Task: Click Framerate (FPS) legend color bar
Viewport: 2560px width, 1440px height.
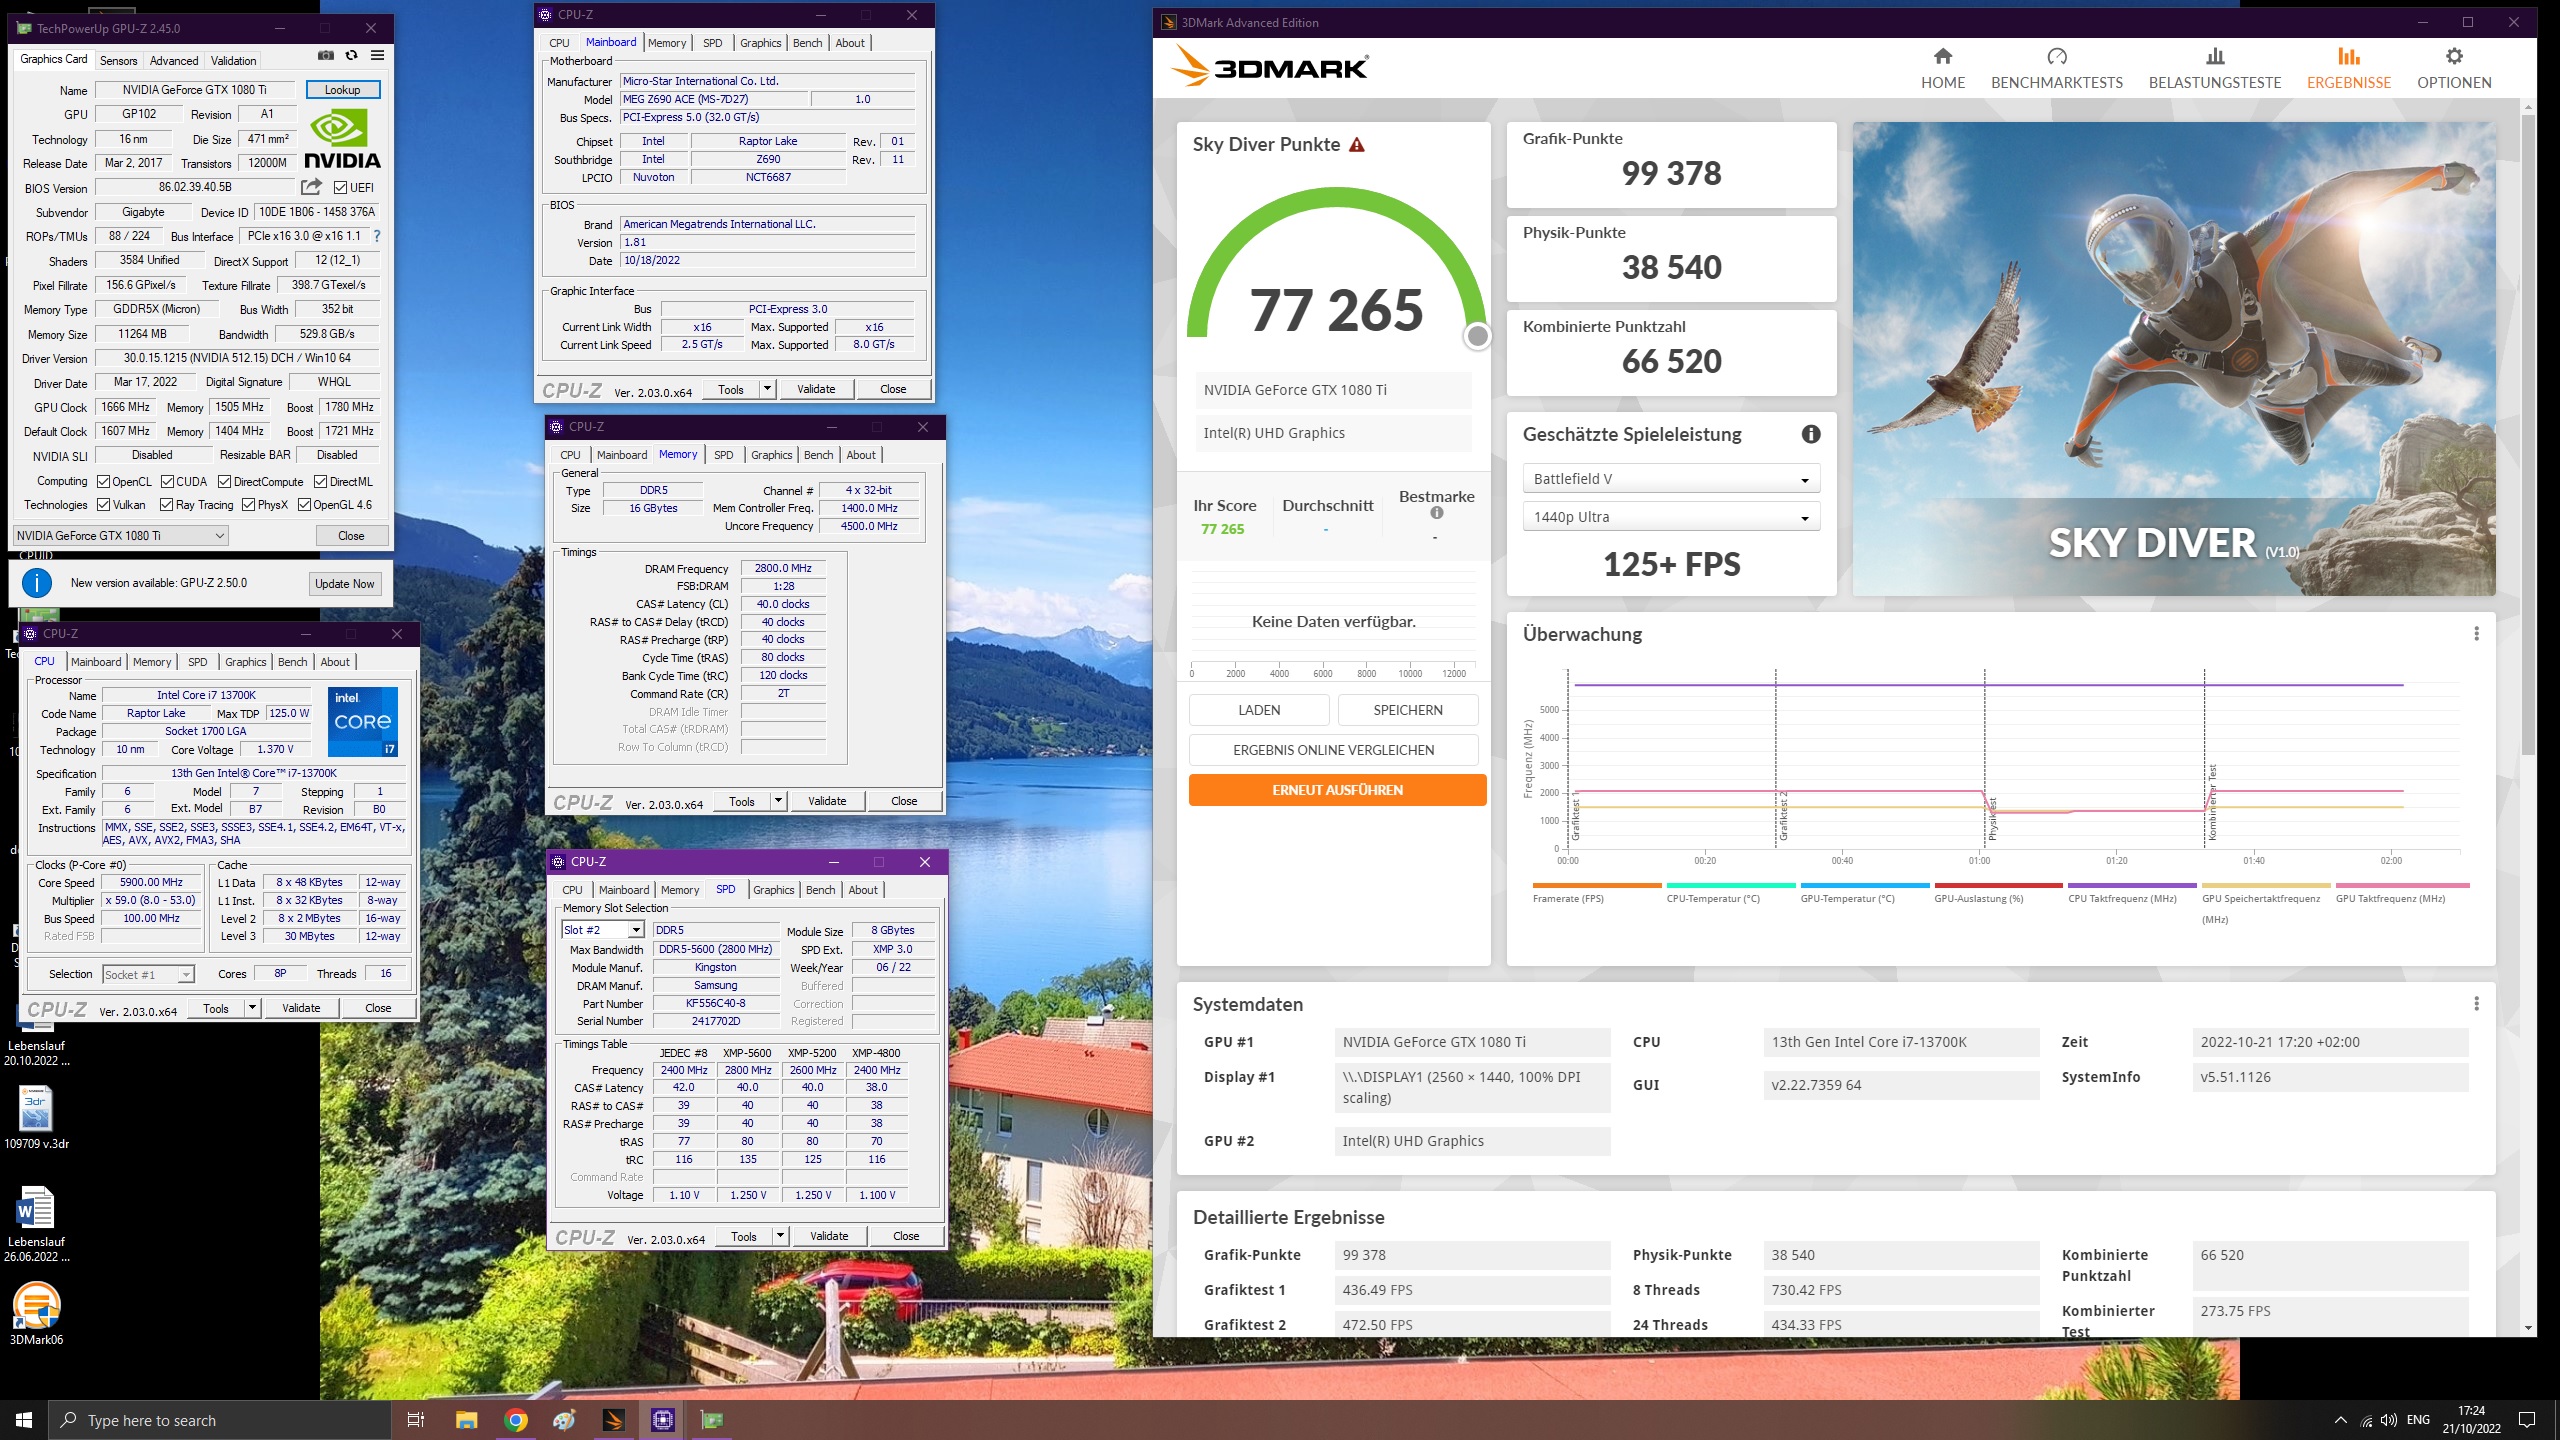Action: tap(1597, 885)
